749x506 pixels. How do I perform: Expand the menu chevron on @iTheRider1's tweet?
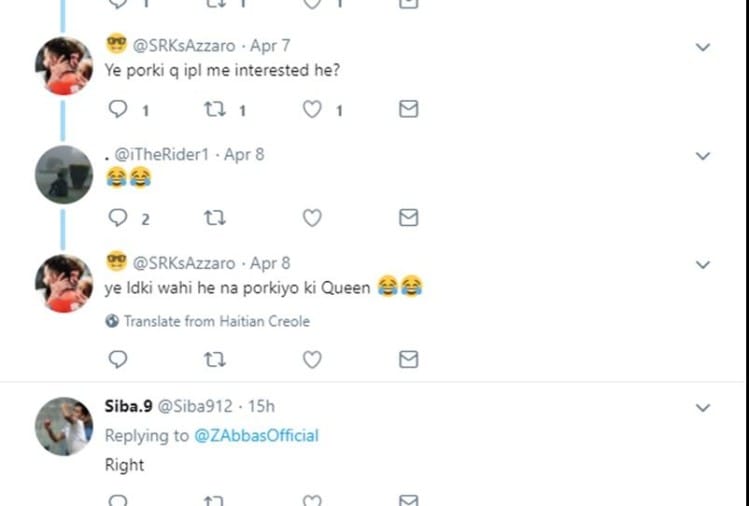pyautogui.click(x=703, y=156)
